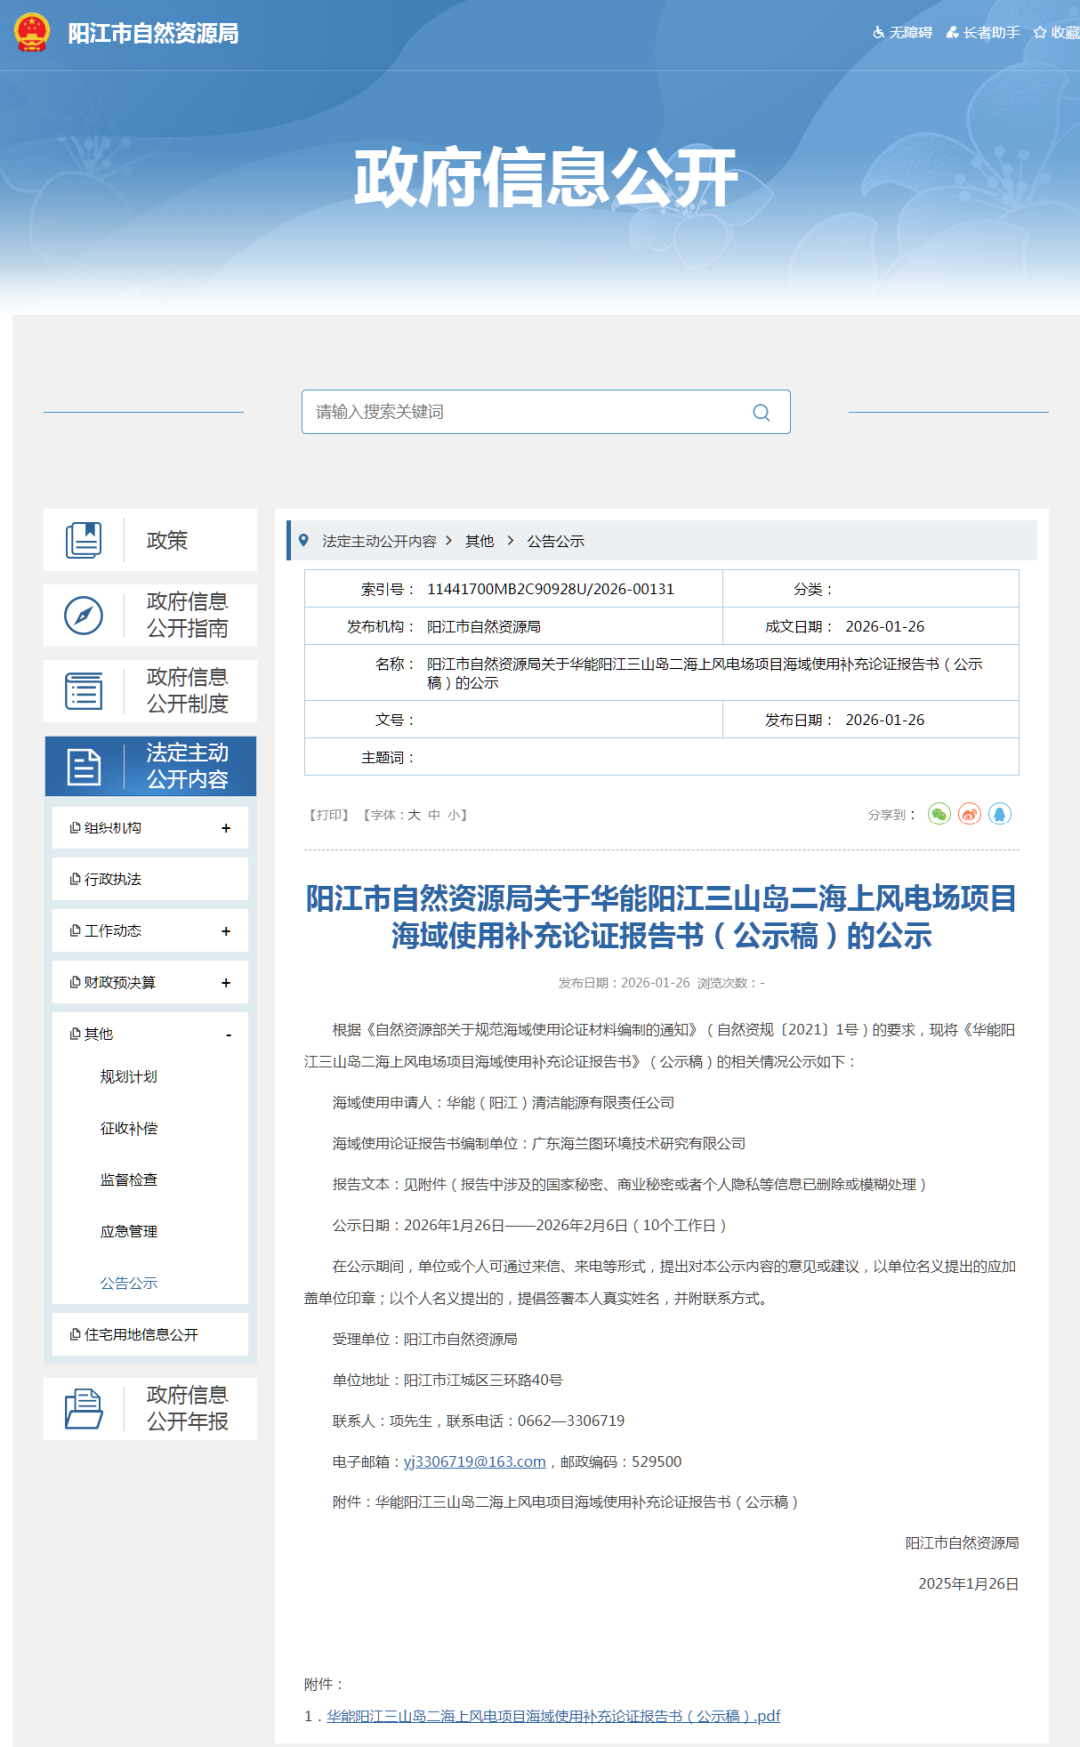
Task: Share article to Weibo
Action: 969,814
